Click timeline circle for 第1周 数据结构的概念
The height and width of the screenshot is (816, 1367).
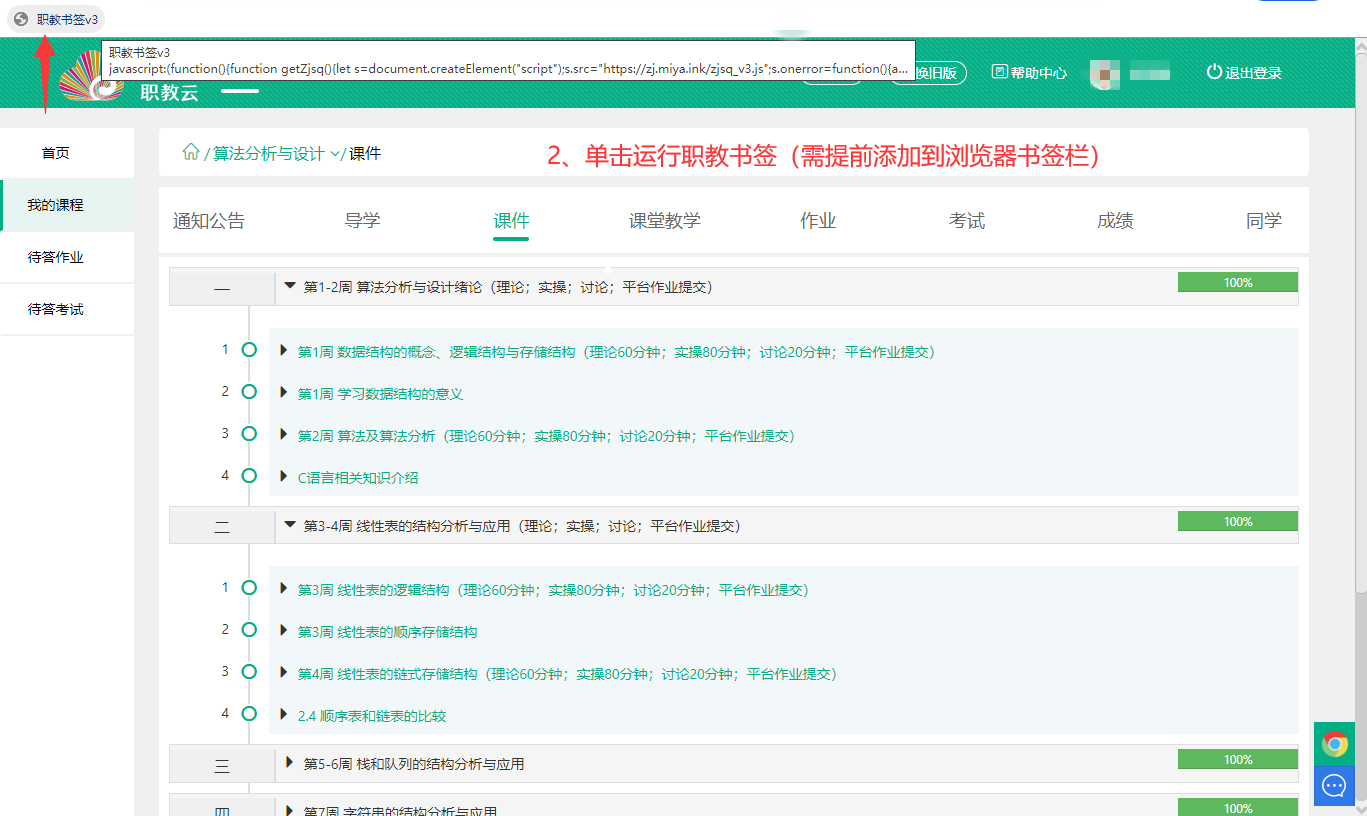[x=249, y=350]
